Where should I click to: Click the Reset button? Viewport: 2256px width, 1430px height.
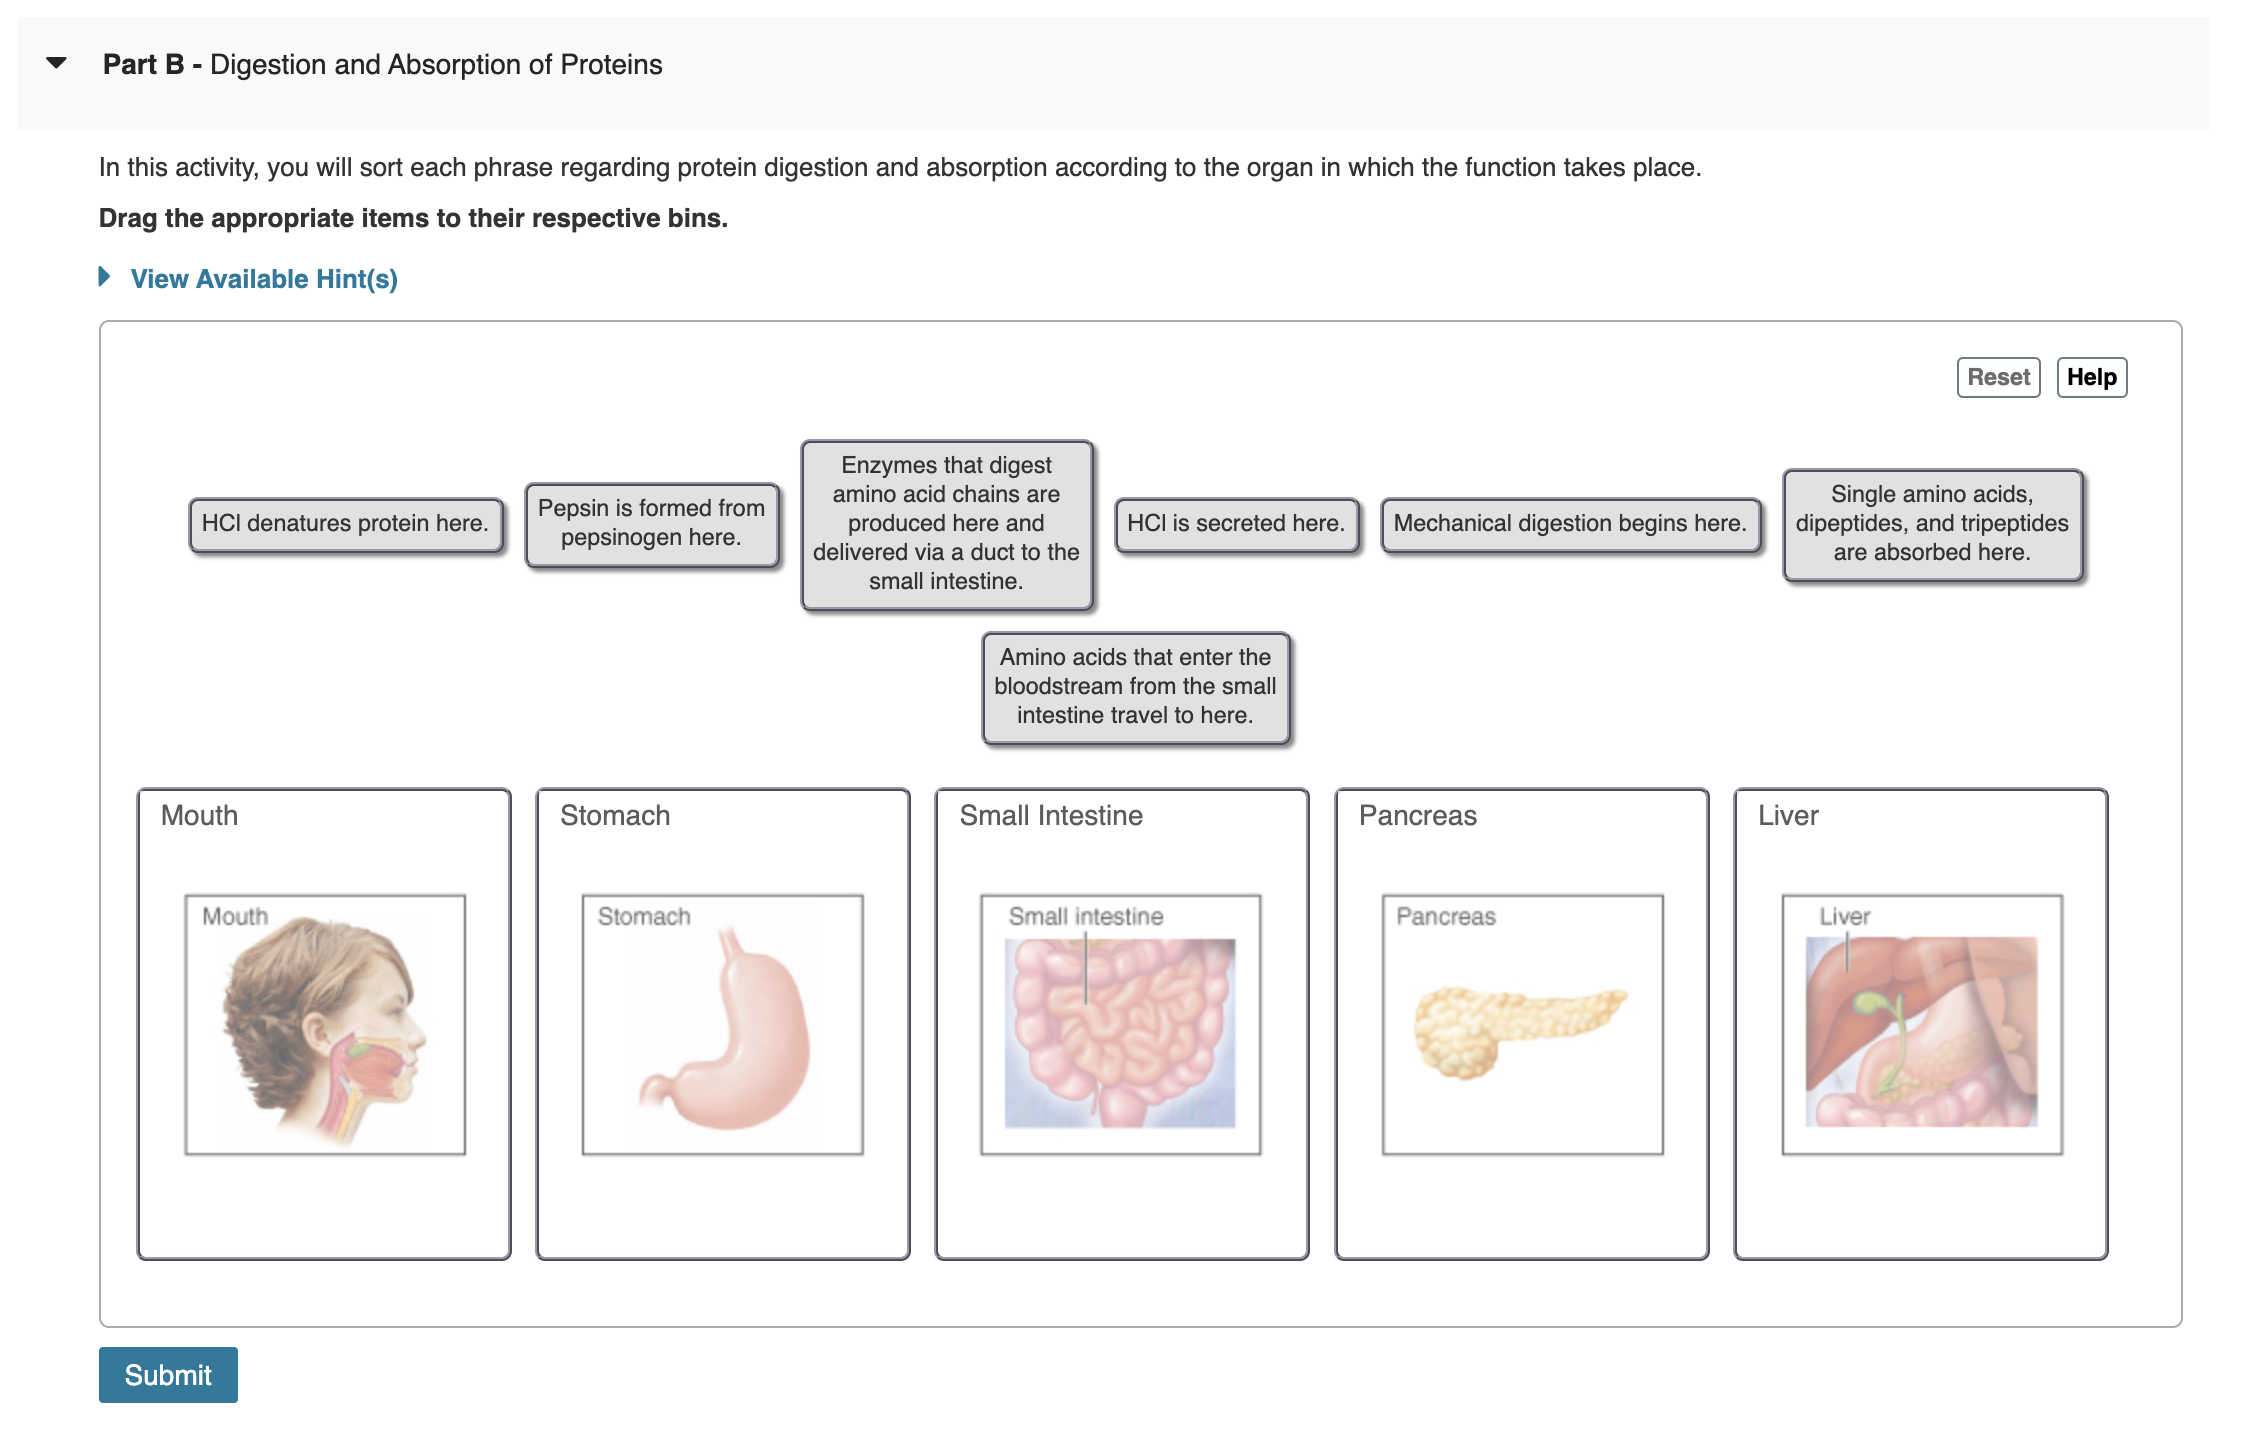pos(1998,377)
